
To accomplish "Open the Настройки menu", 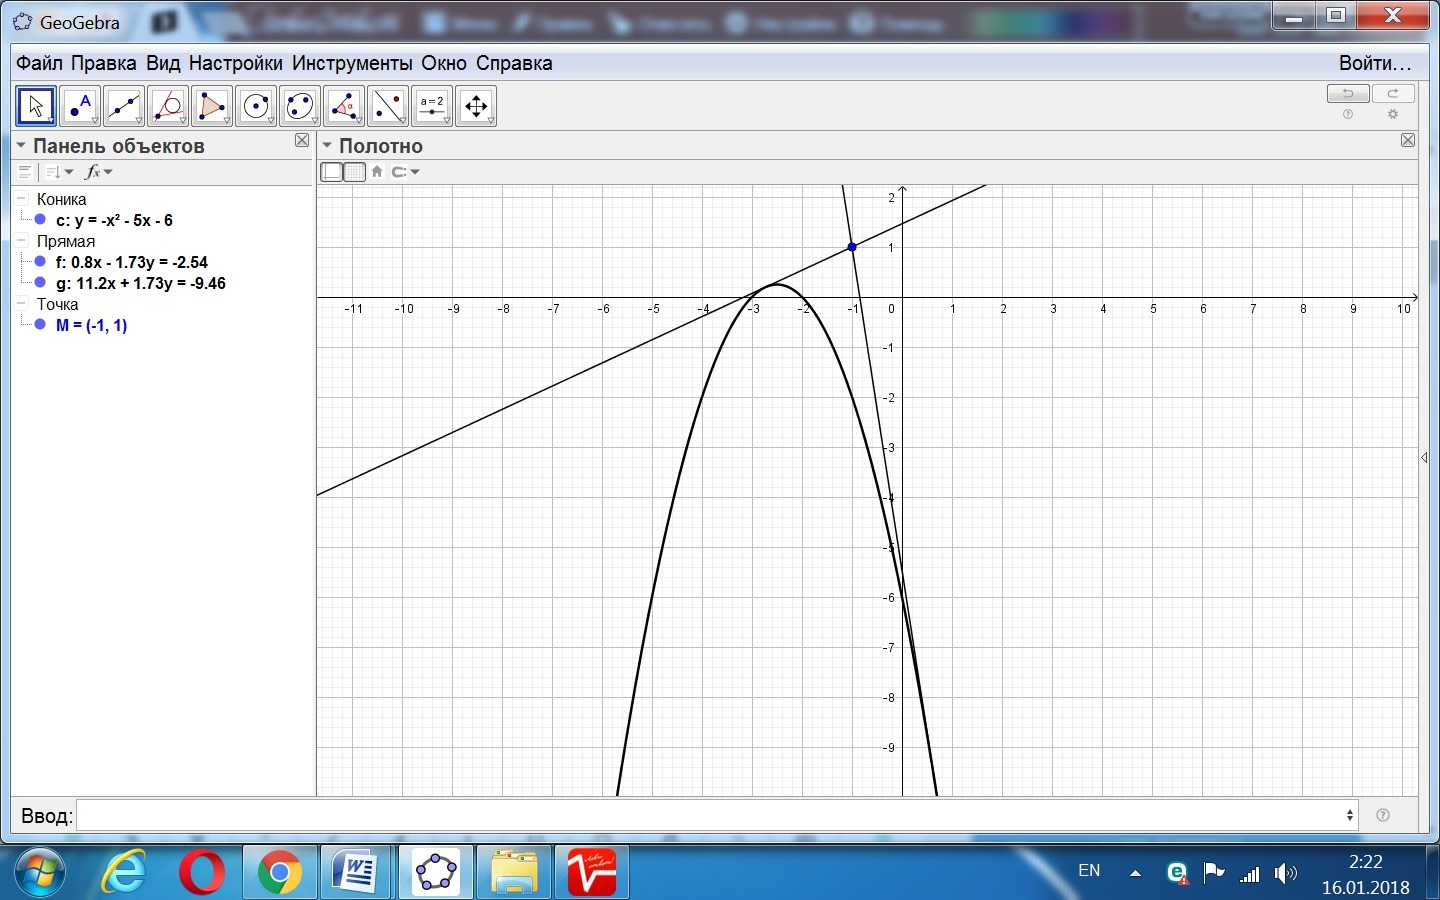I will point(236,63).
